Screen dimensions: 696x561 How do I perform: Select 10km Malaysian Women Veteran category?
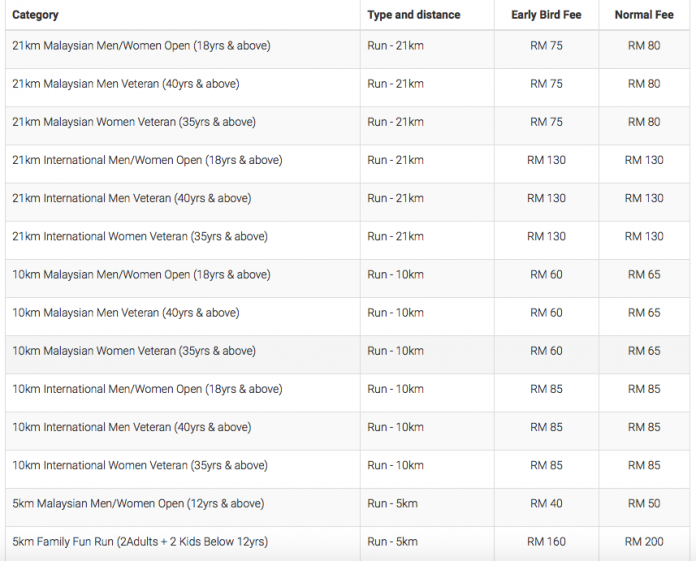click(134, 351)
